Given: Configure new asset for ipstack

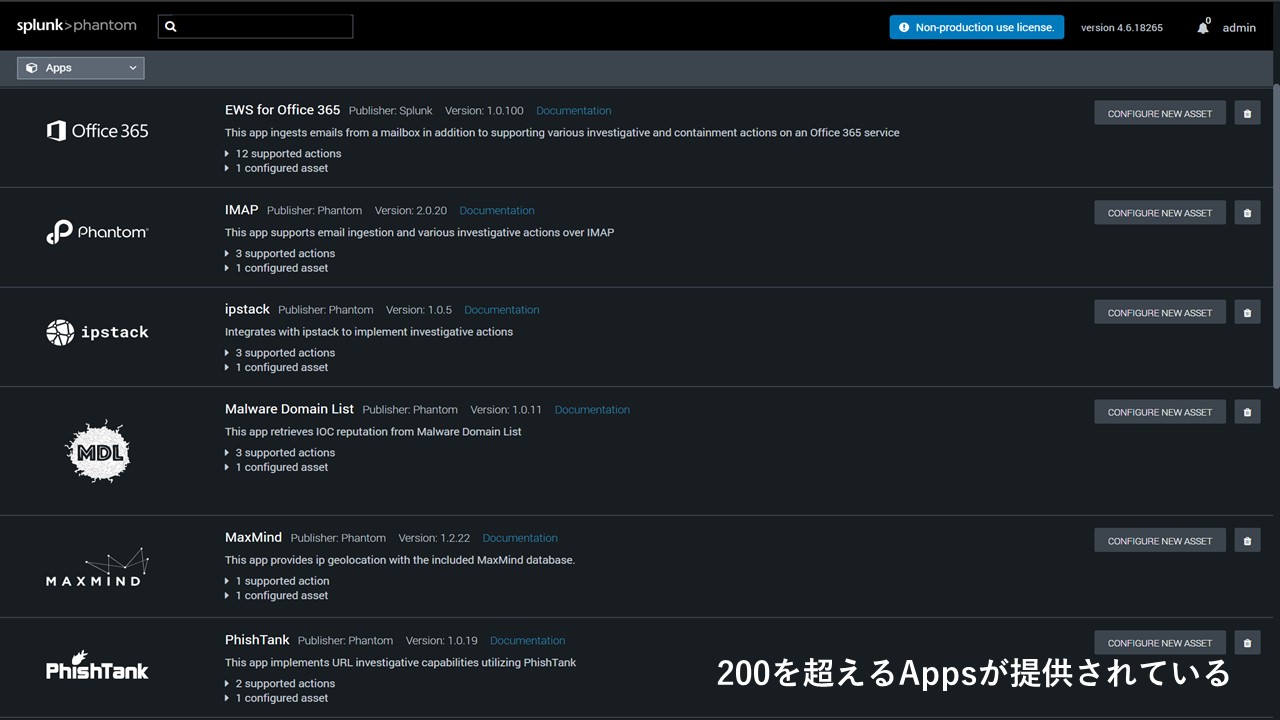Looking at the screenshot, I should pyautogui.click(x=1160, y=312).
